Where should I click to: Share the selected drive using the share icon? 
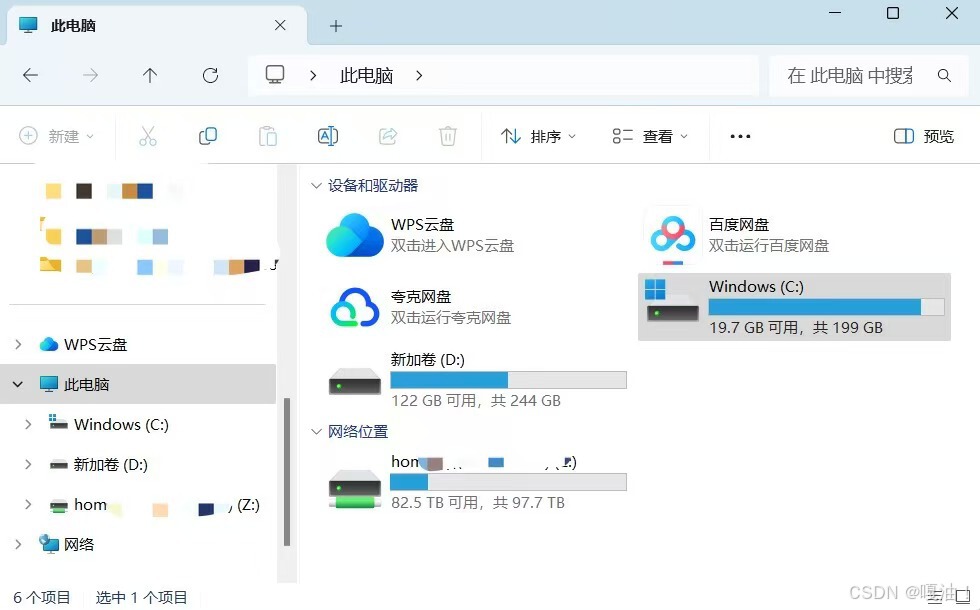388,135
